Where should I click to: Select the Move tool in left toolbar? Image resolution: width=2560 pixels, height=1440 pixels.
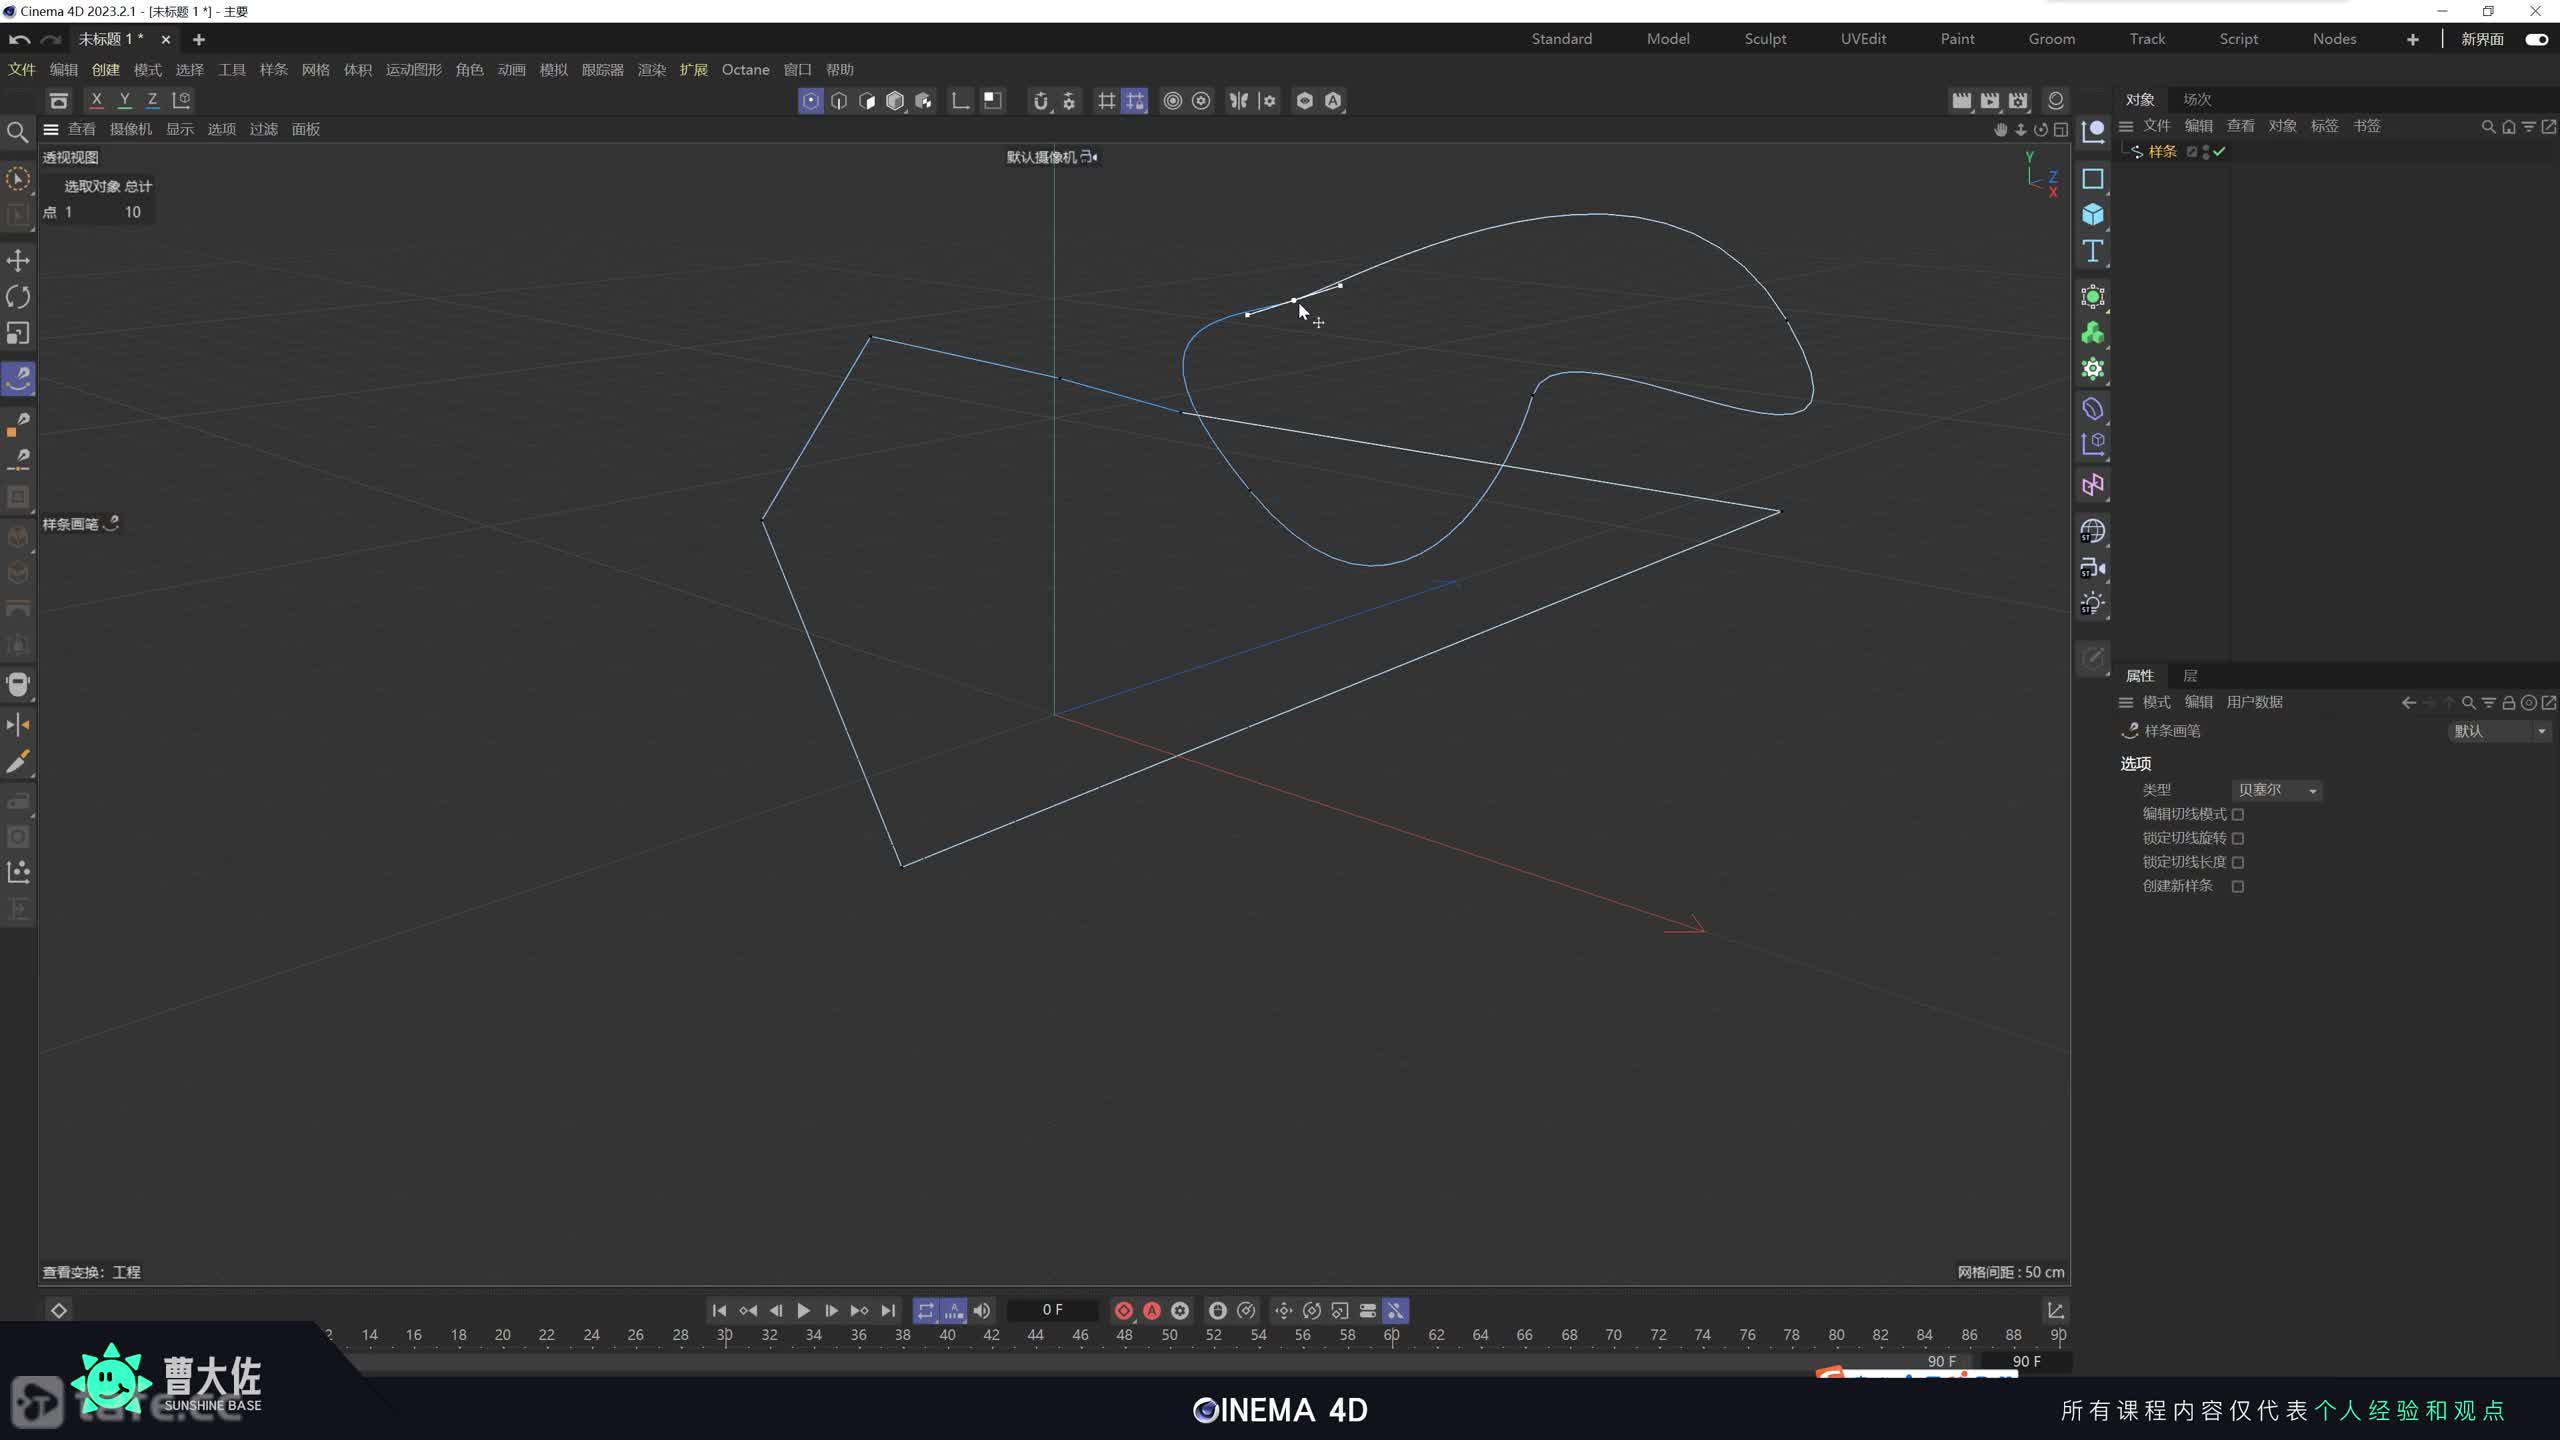click(18, 261)
